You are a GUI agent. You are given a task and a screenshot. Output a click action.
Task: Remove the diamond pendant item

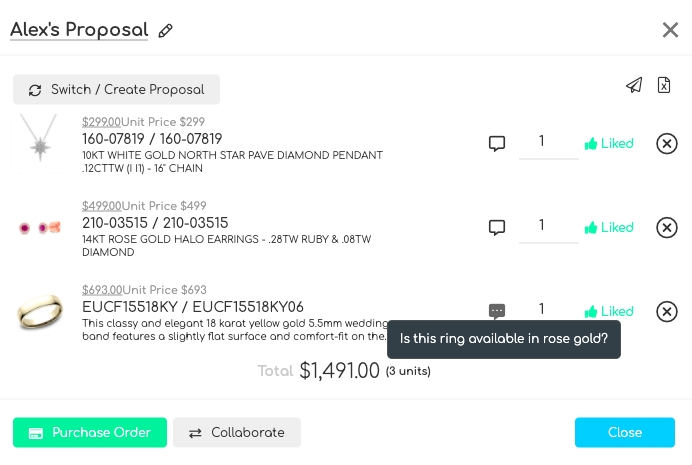[x=666, y=143]
